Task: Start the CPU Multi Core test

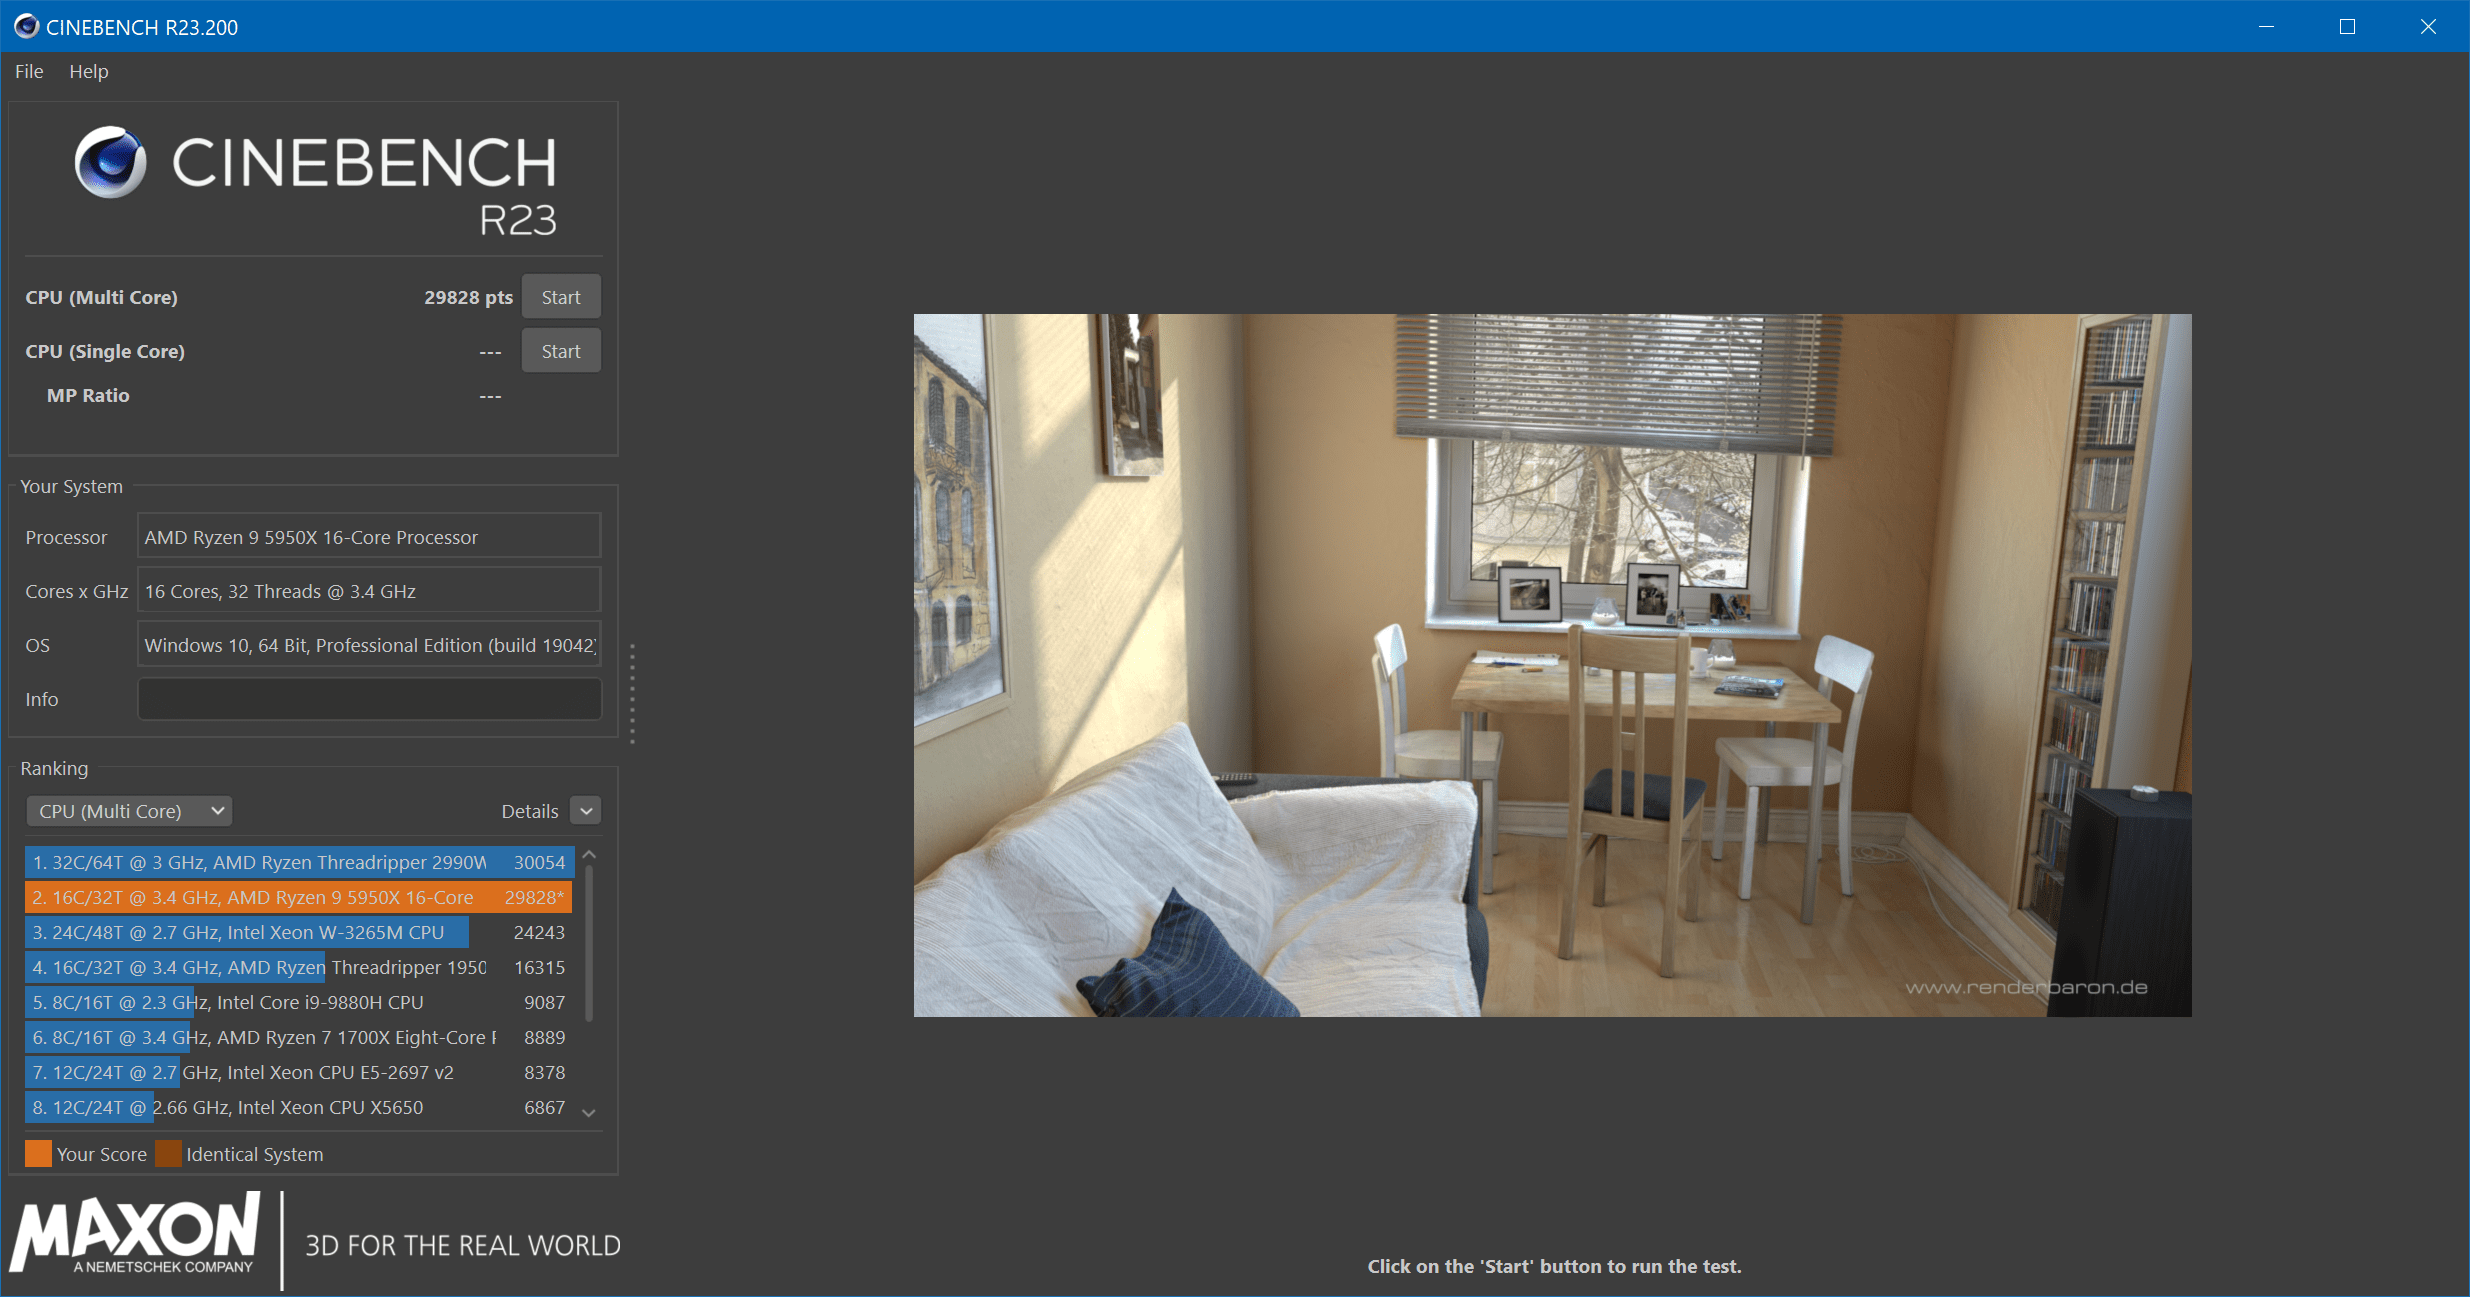Action: click(560, 297)
